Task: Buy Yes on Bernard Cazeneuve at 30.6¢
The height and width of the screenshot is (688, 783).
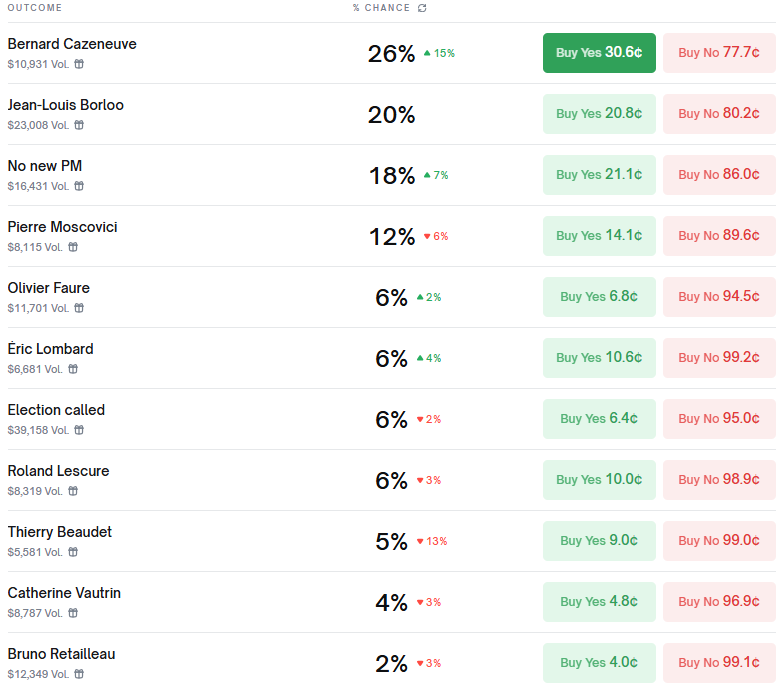Action: pos(599,53)
